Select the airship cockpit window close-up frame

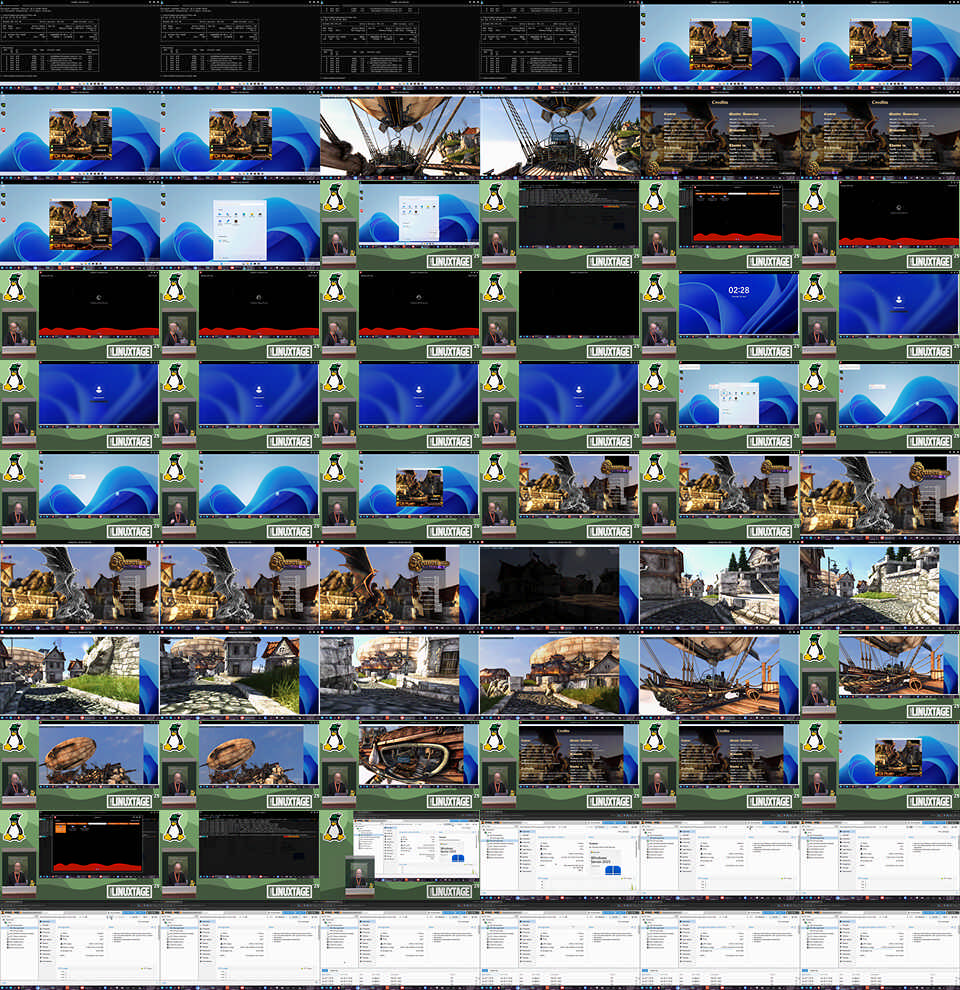[400, 765]
